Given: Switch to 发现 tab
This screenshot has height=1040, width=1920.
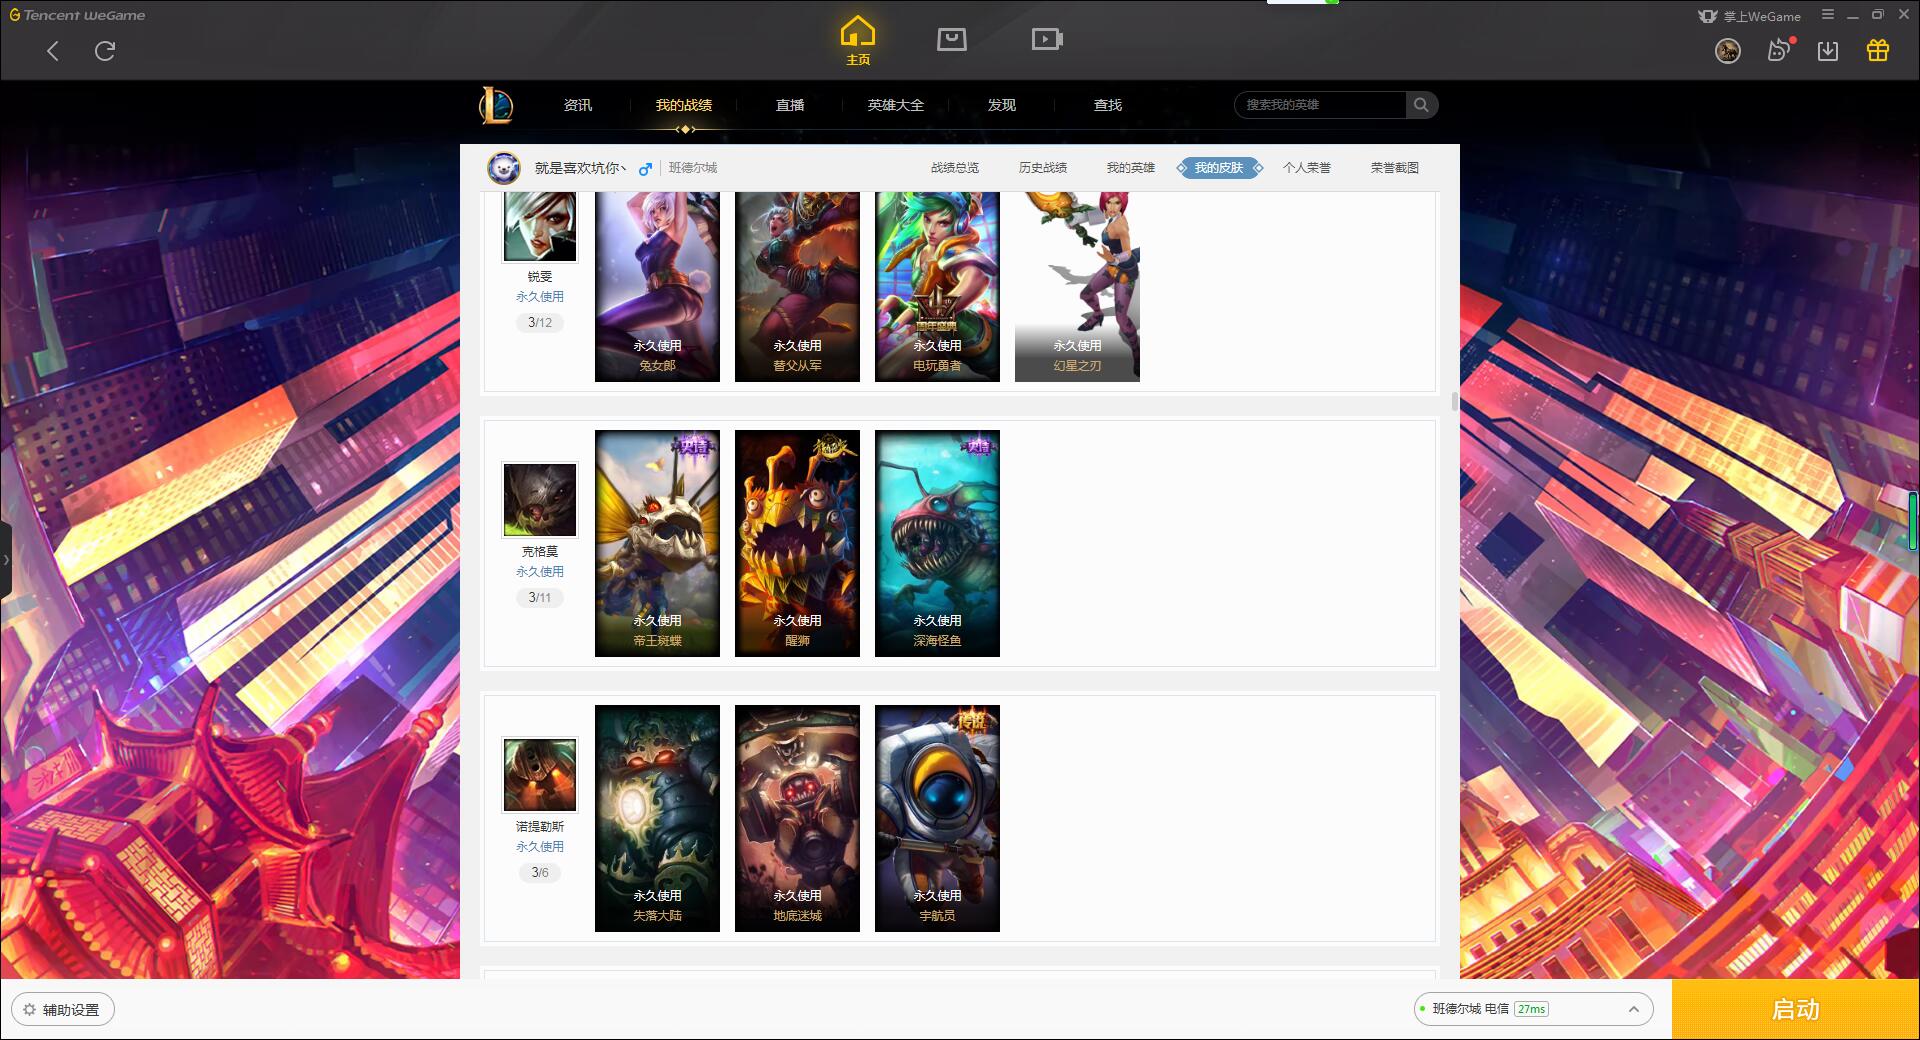Looking at the screenshot, I should coord(1002,105).
